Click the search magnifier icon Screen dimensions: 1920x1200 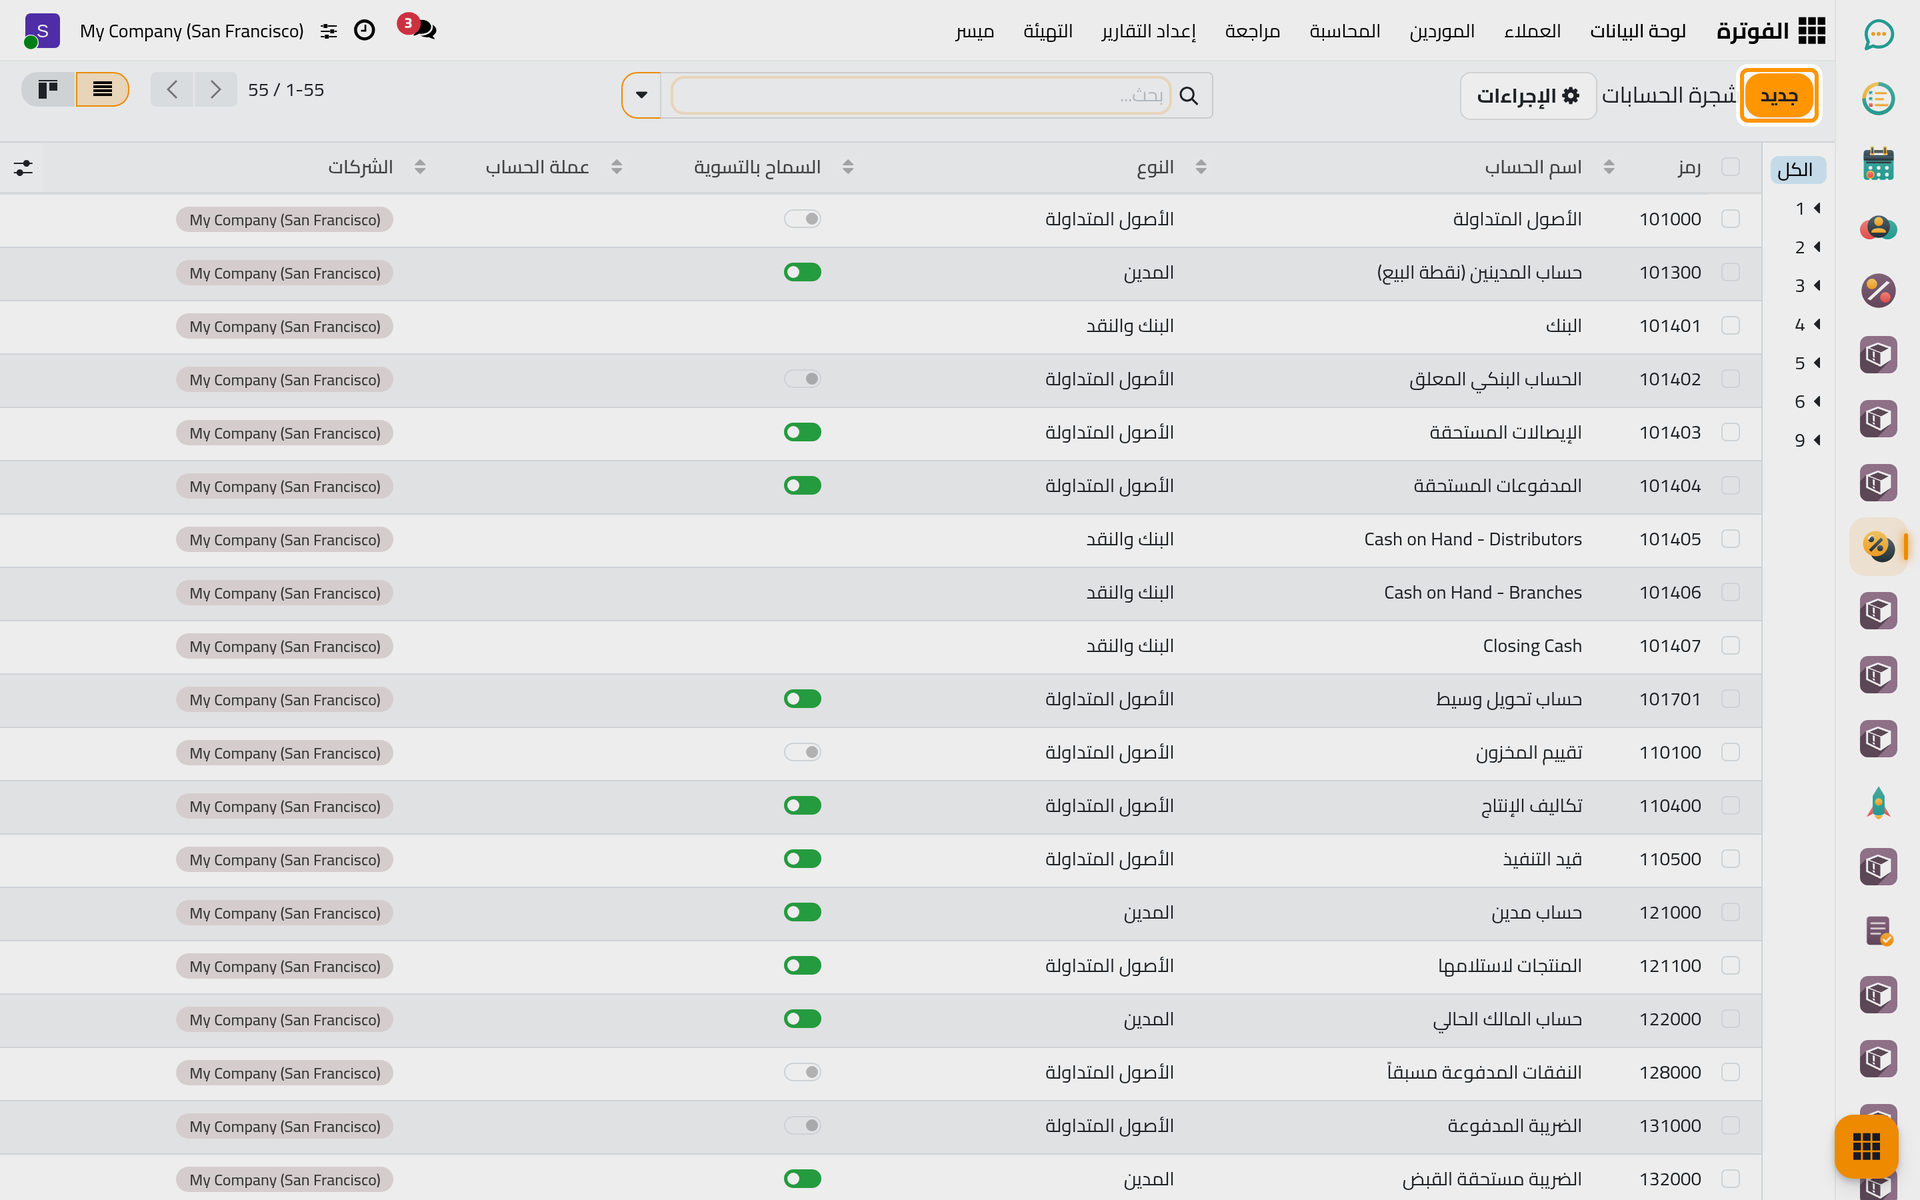(x=1189, y=96)
